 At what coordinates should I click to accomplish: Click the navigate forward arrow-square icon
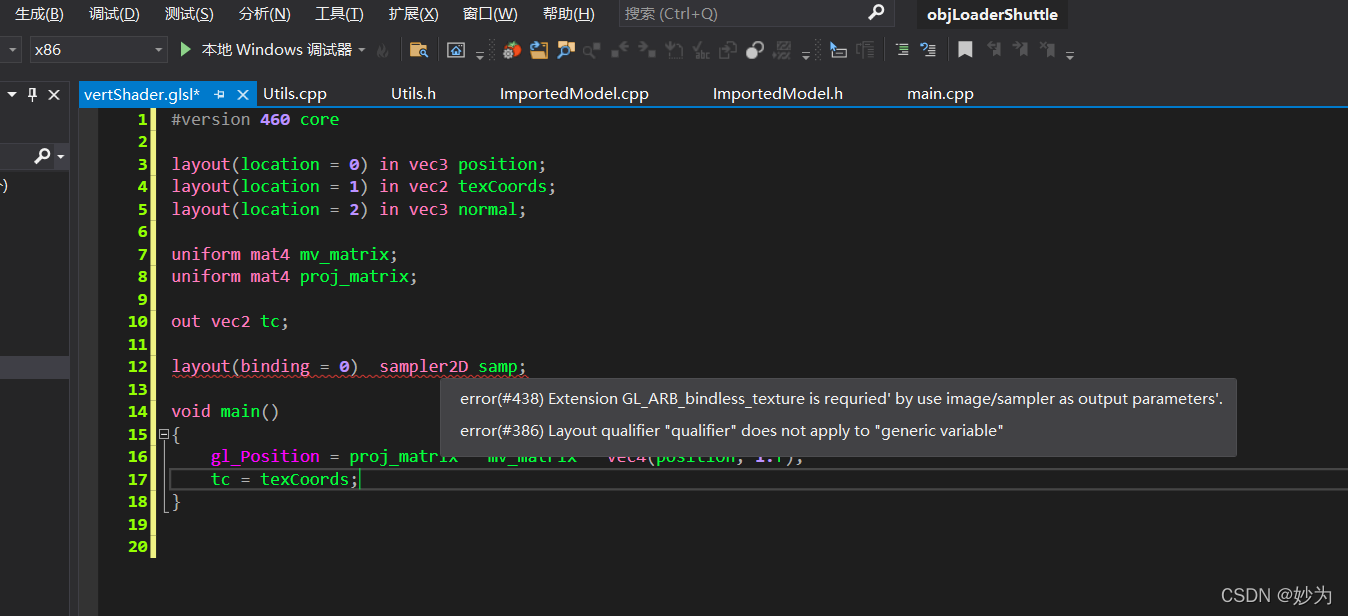point(647,49)
